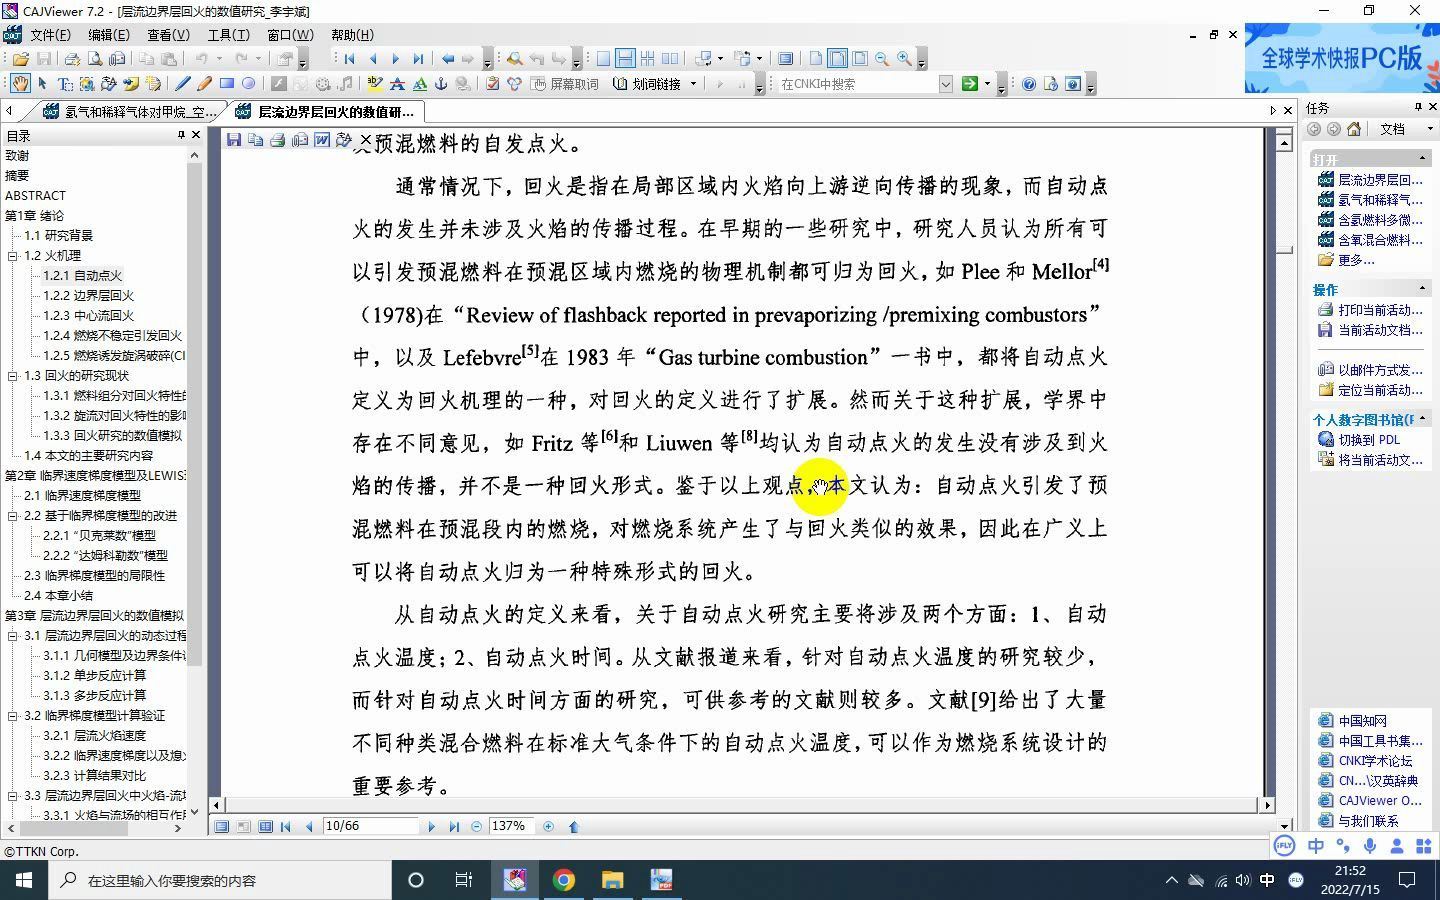Open the Find search icon

514,59
